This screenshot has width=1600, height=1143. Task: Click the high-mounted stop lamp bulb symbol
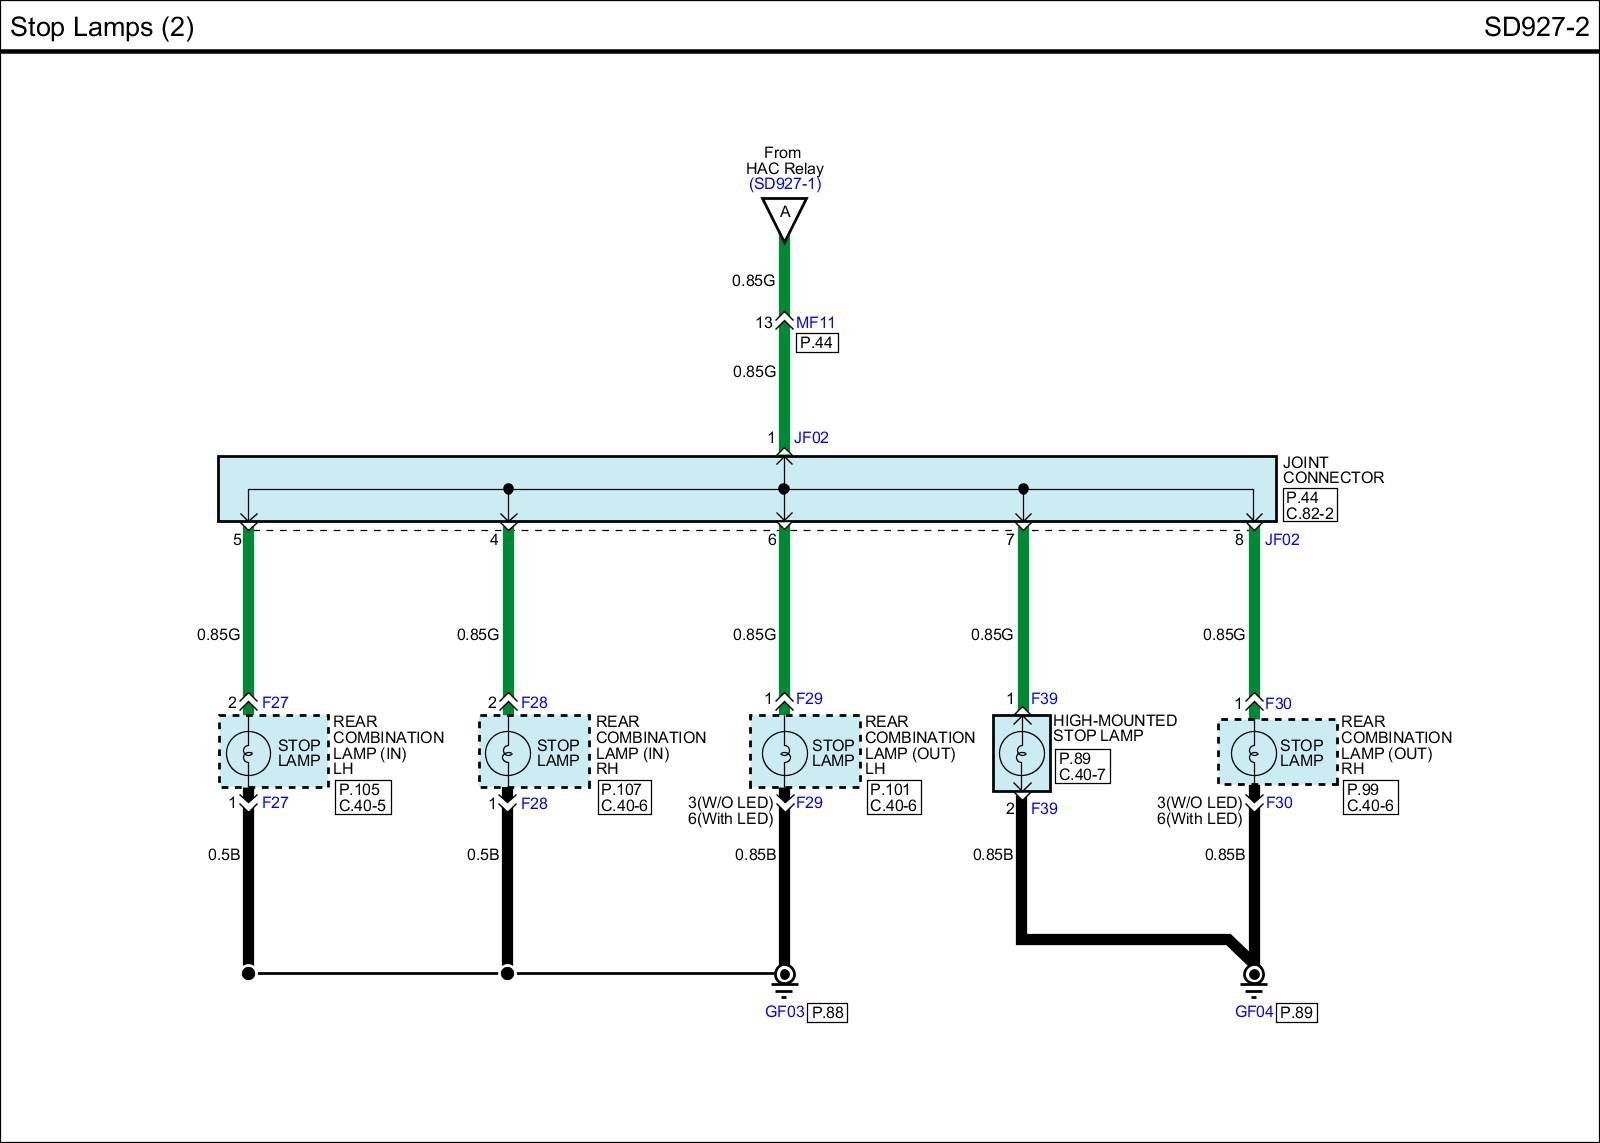coord(1022,753)
